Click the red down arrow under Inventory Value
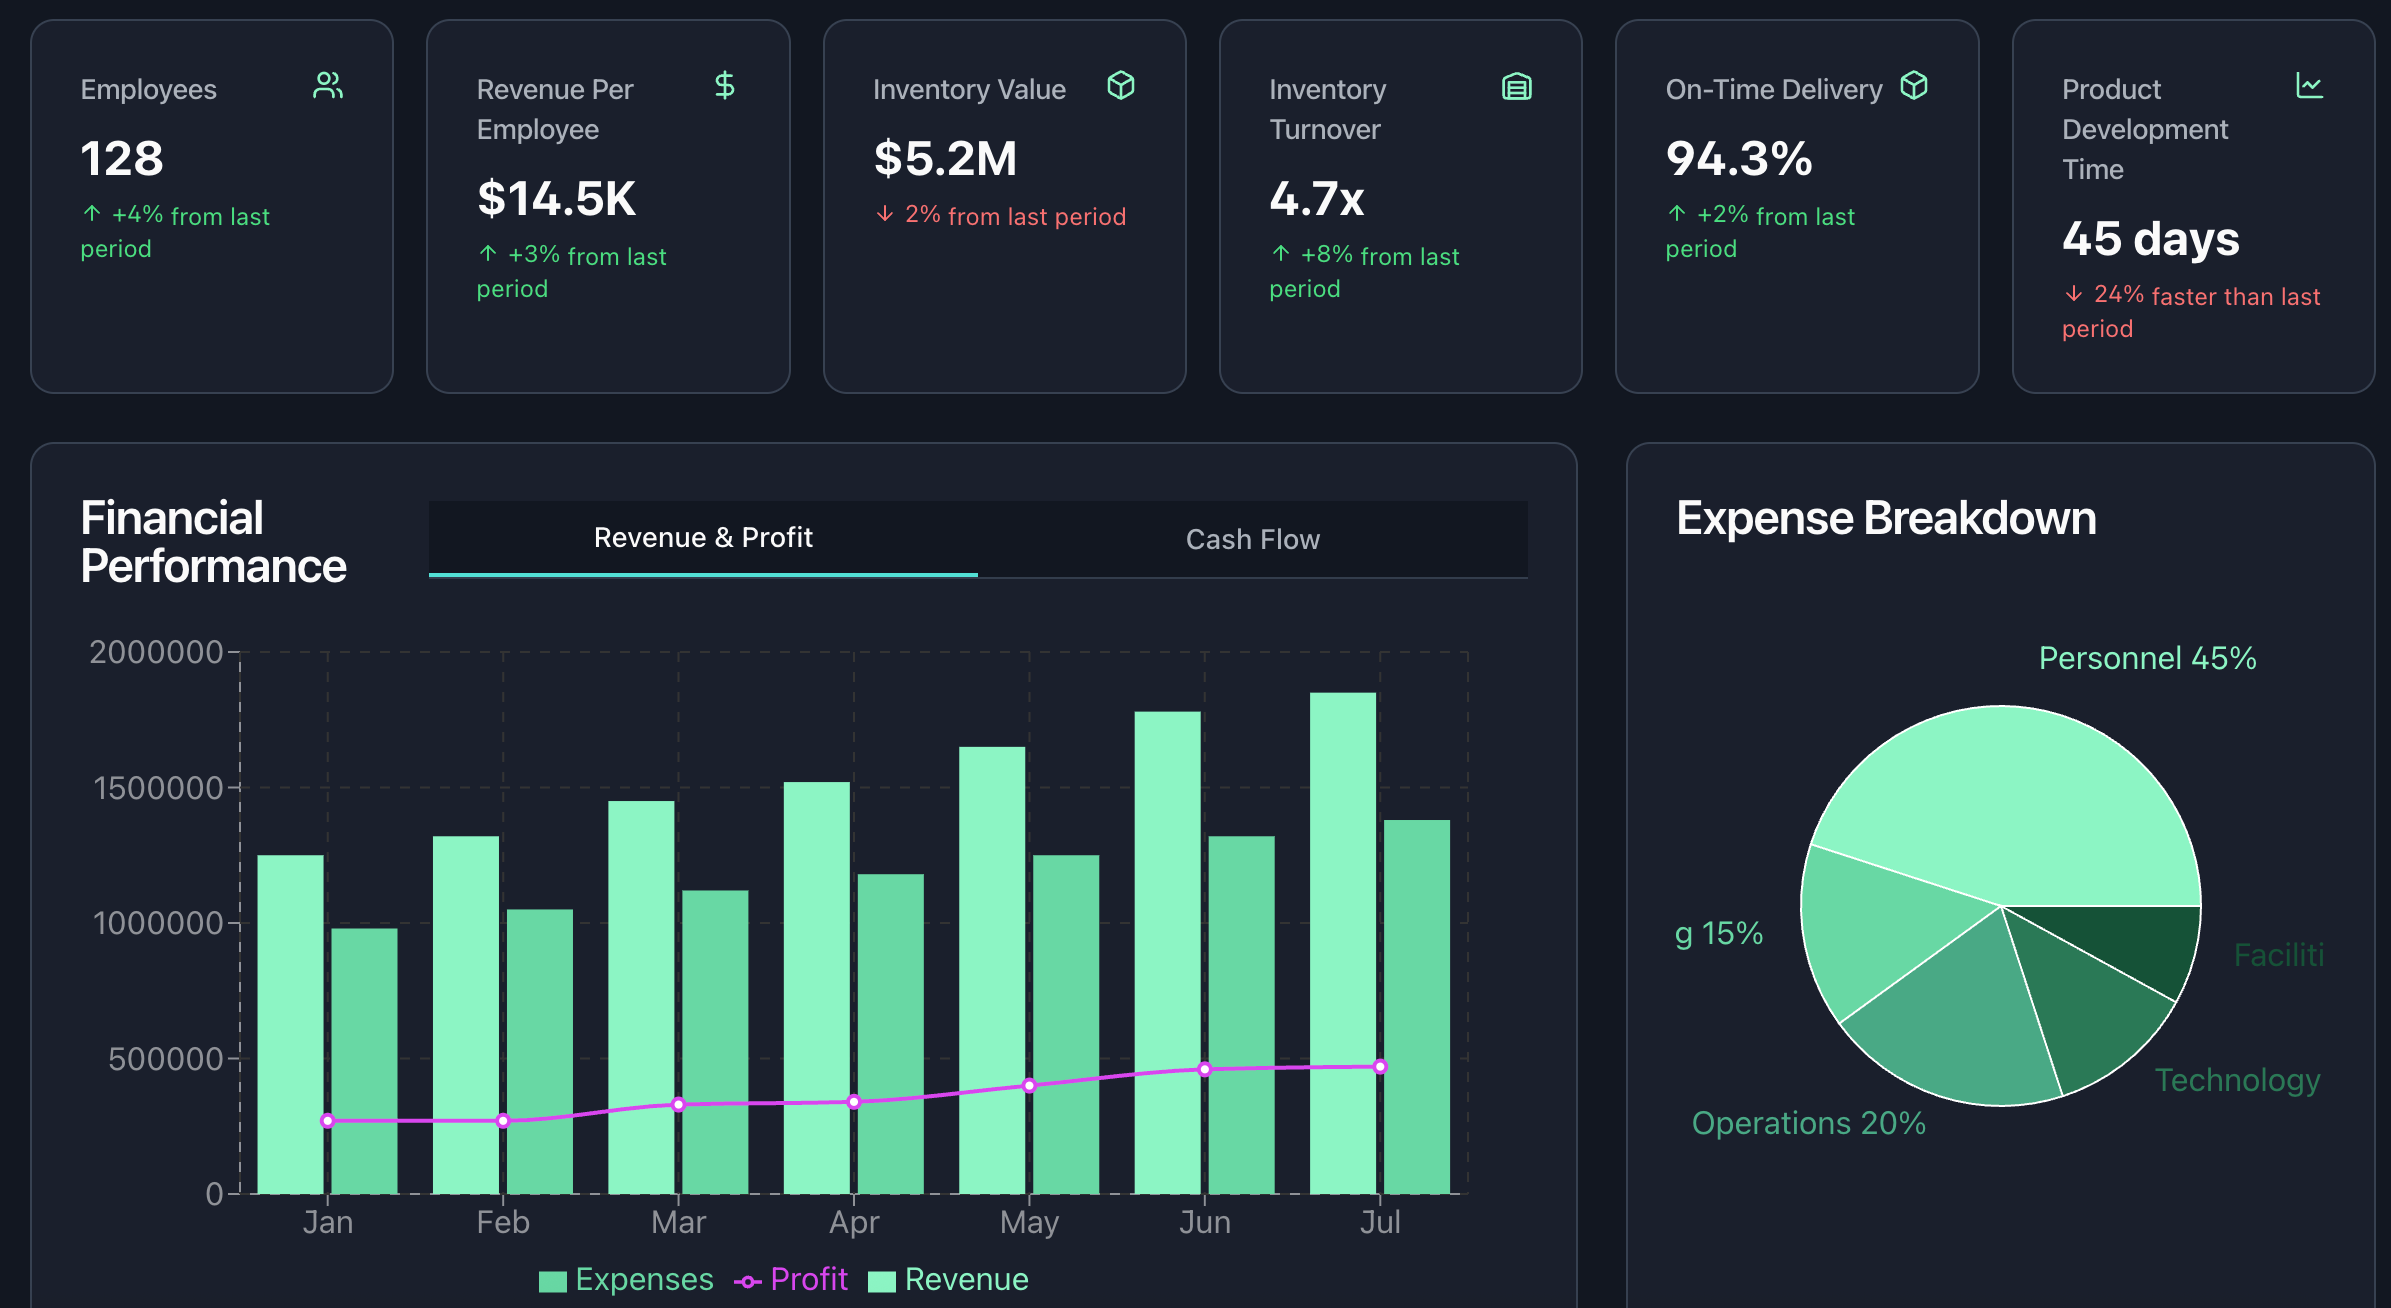This screenshot has height=1308, width=2391. click(885, 214)
